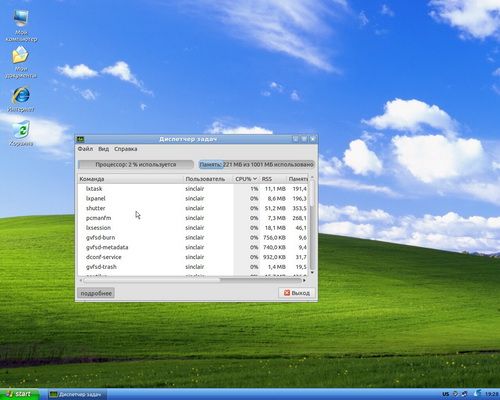Open the Start menu button
Viewport: 500px width, 400px height.
19,394
